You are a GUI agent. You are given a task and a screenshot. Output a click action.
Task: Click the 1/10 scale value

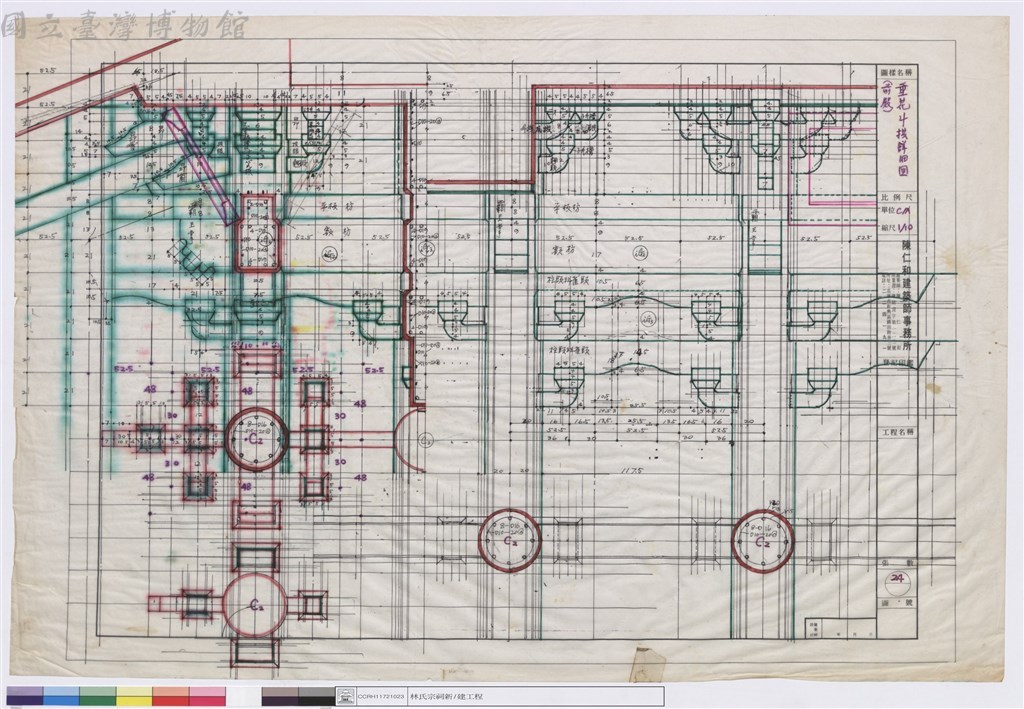coord(906,227)
